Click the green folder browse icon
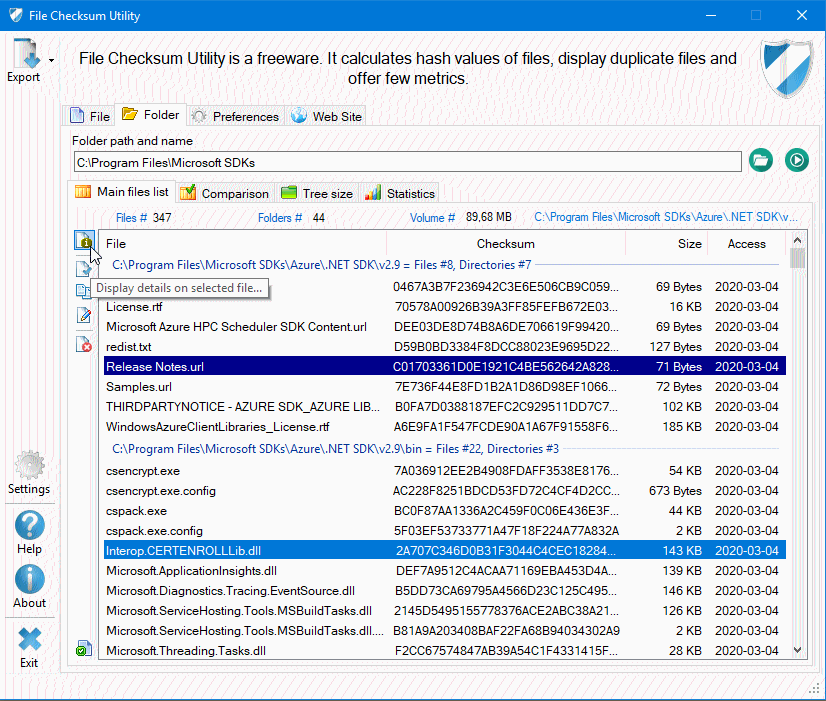This screenshot has width=826, height=701. [760, 160]
